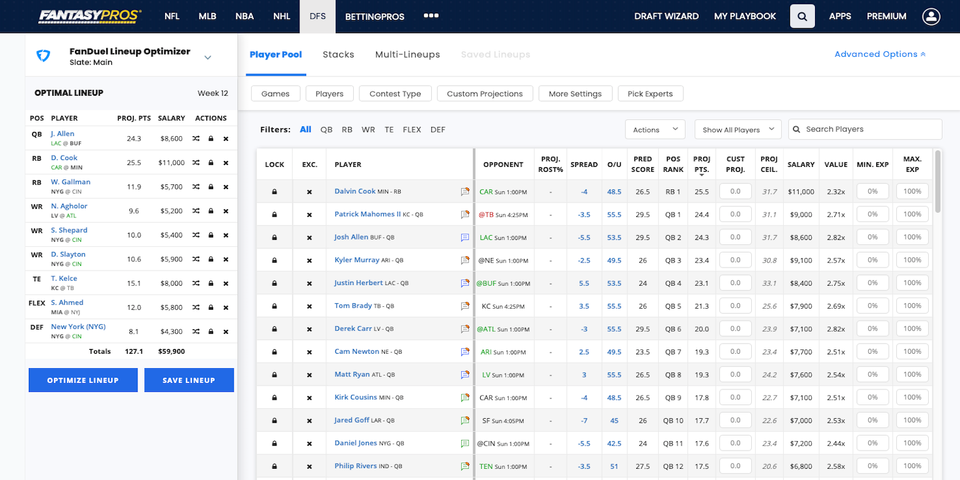
Task: Open the BettingPros menu
Action: click(x=375, y=17)
